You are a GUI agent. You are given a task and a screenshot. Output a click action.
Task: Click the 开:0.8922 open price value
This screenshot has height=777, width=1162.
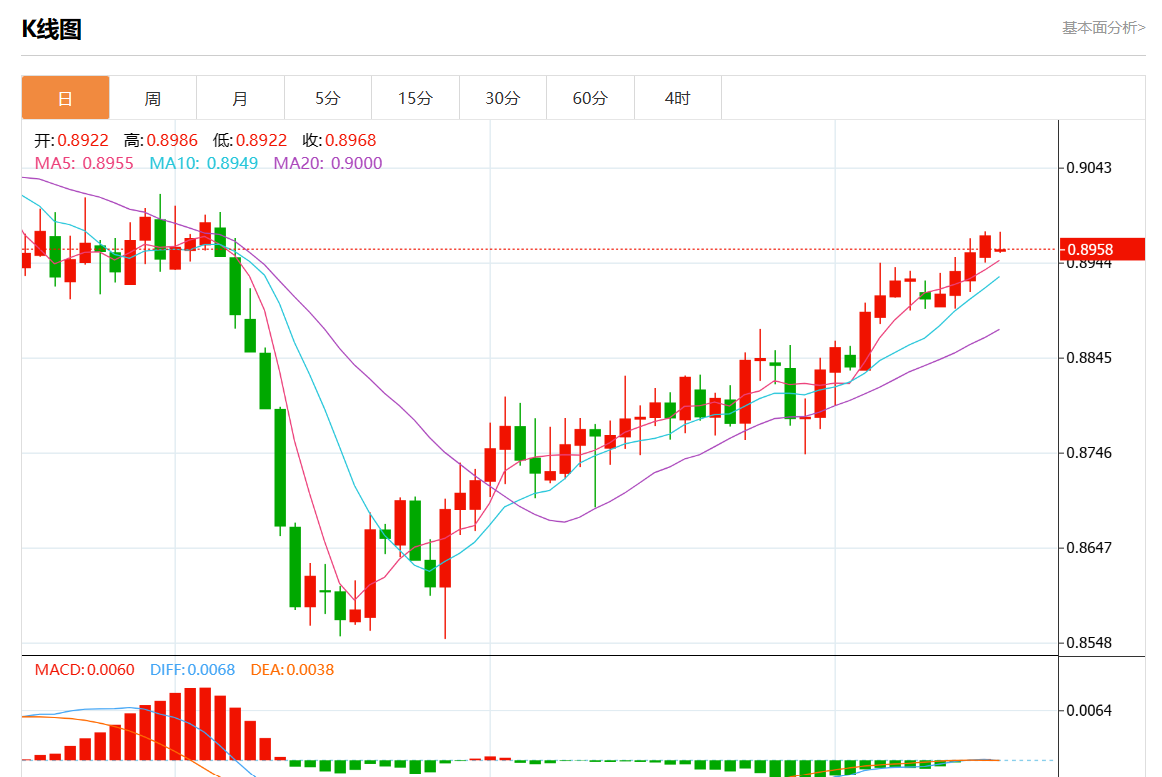71,140
